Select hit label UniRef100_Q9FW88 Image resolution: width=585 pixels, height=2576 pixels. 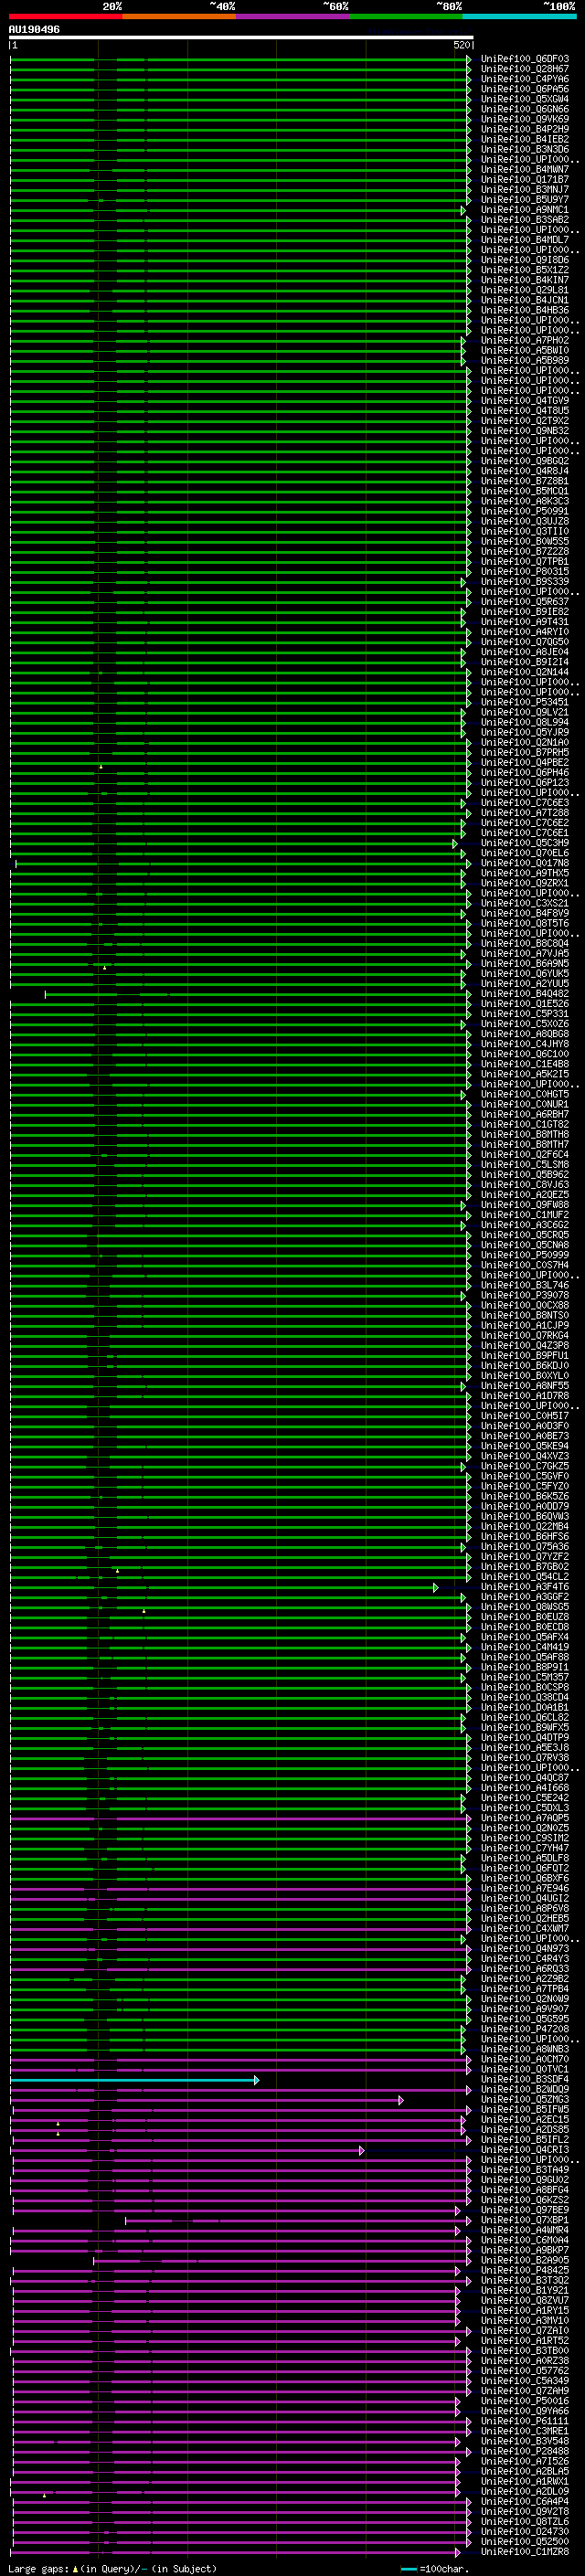pyautogui.click(x=525, y=1204)
